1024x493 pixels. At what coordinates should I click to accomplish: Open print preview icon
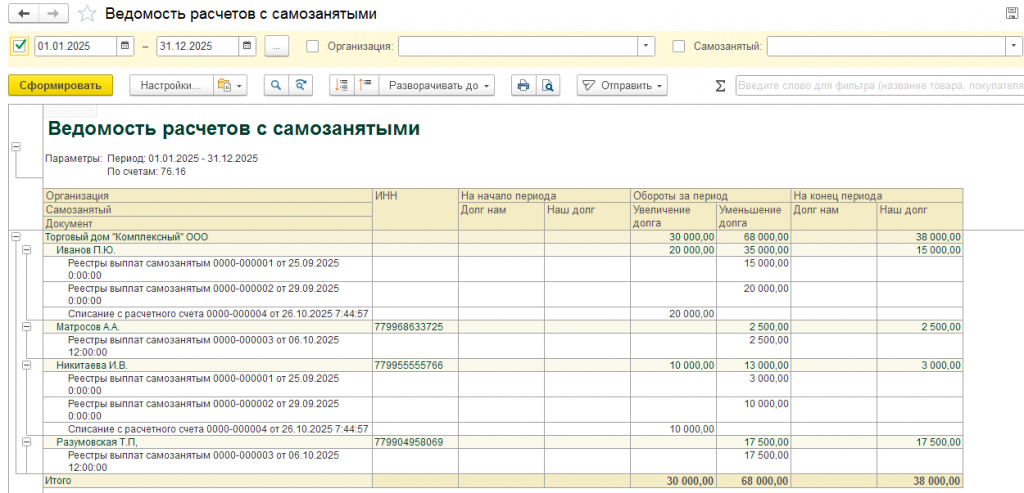[548, 85]
